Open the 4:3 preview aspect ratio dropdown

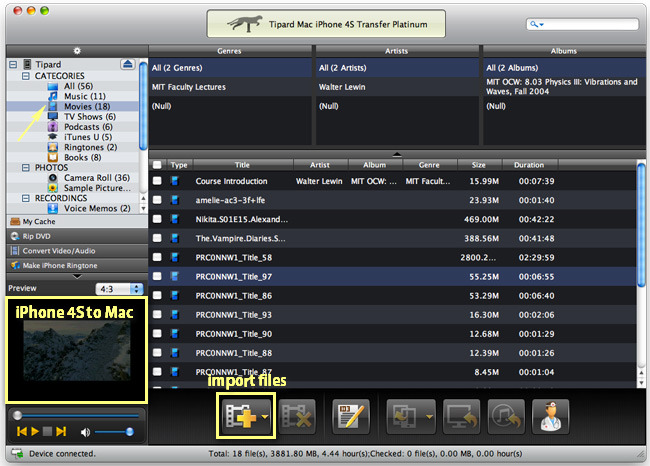(119, 289)
